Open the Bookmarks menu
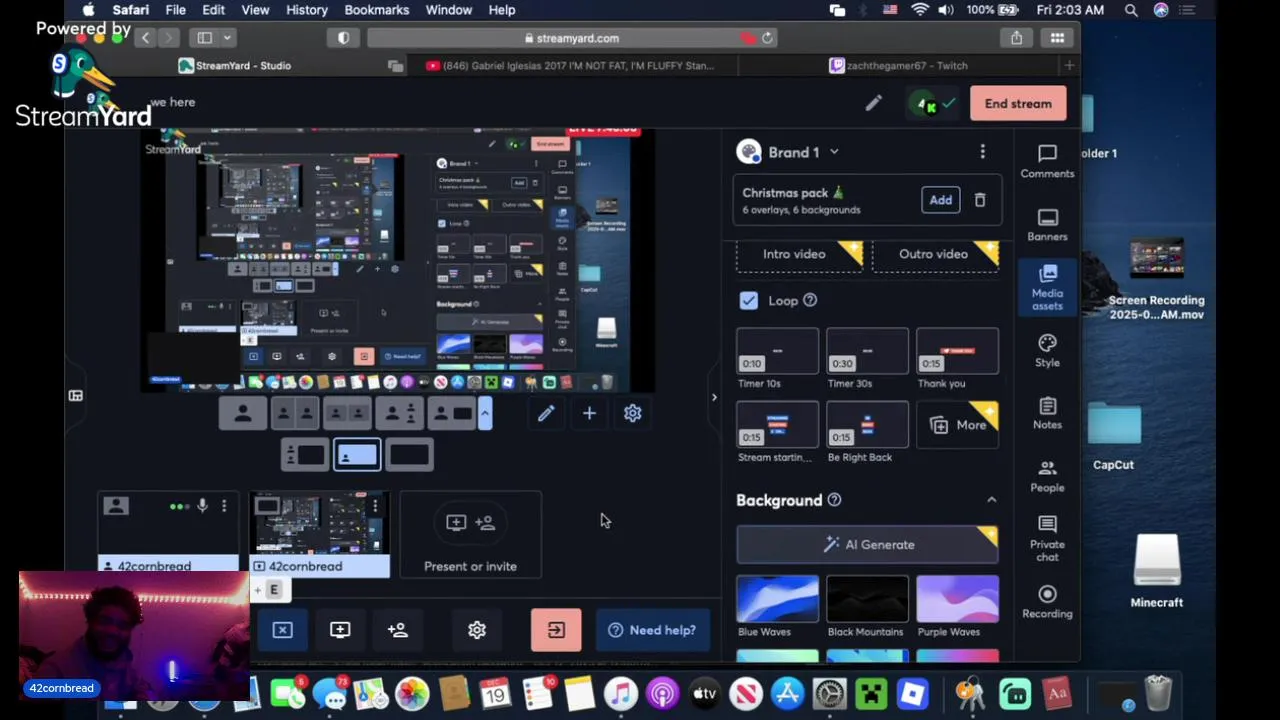1280x720 pixels. 376,10
